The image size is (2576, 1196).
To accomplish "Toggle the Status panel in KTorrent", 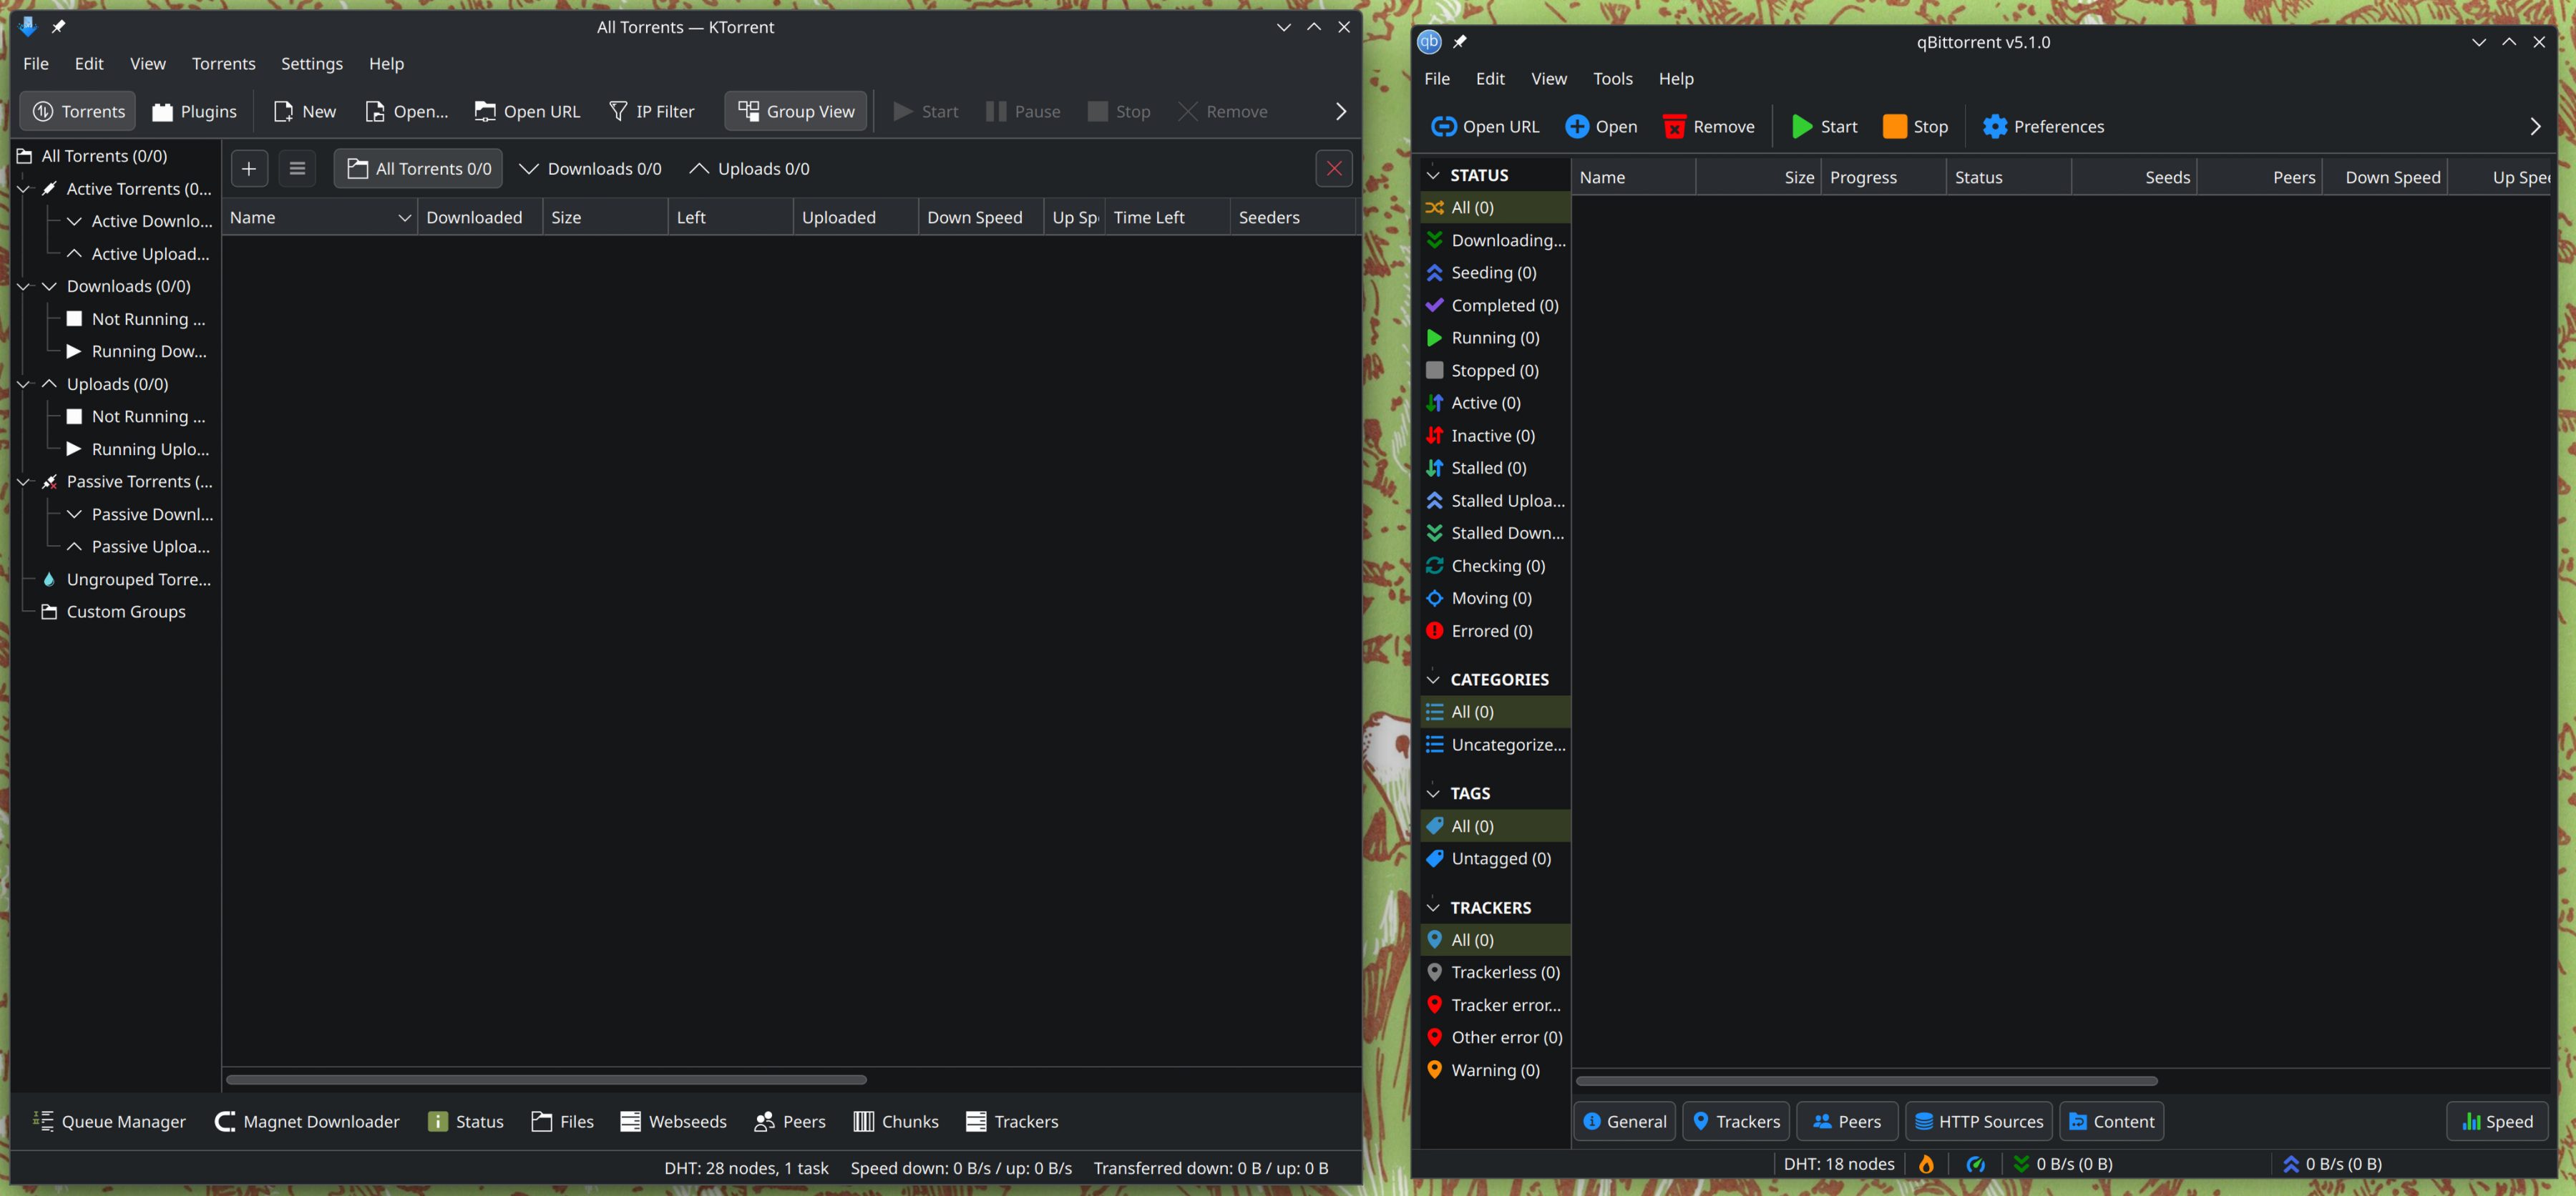I will pyautogui.click(x=465, y=1121).
